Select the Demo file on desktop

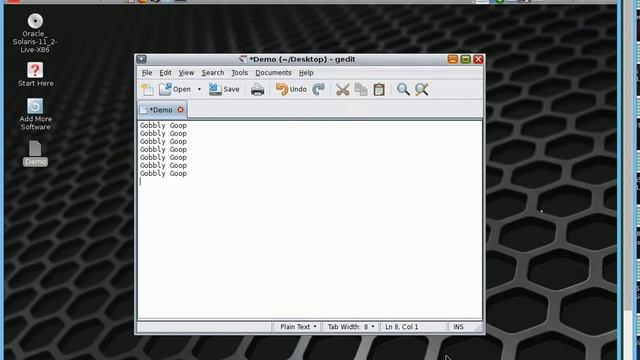coord(35,153)
